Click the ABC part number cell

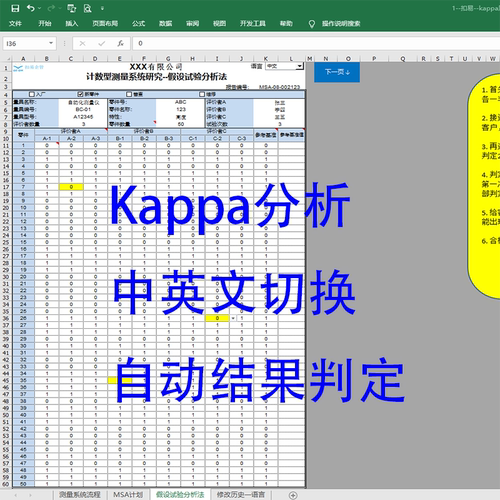click(x=180, y=102)
